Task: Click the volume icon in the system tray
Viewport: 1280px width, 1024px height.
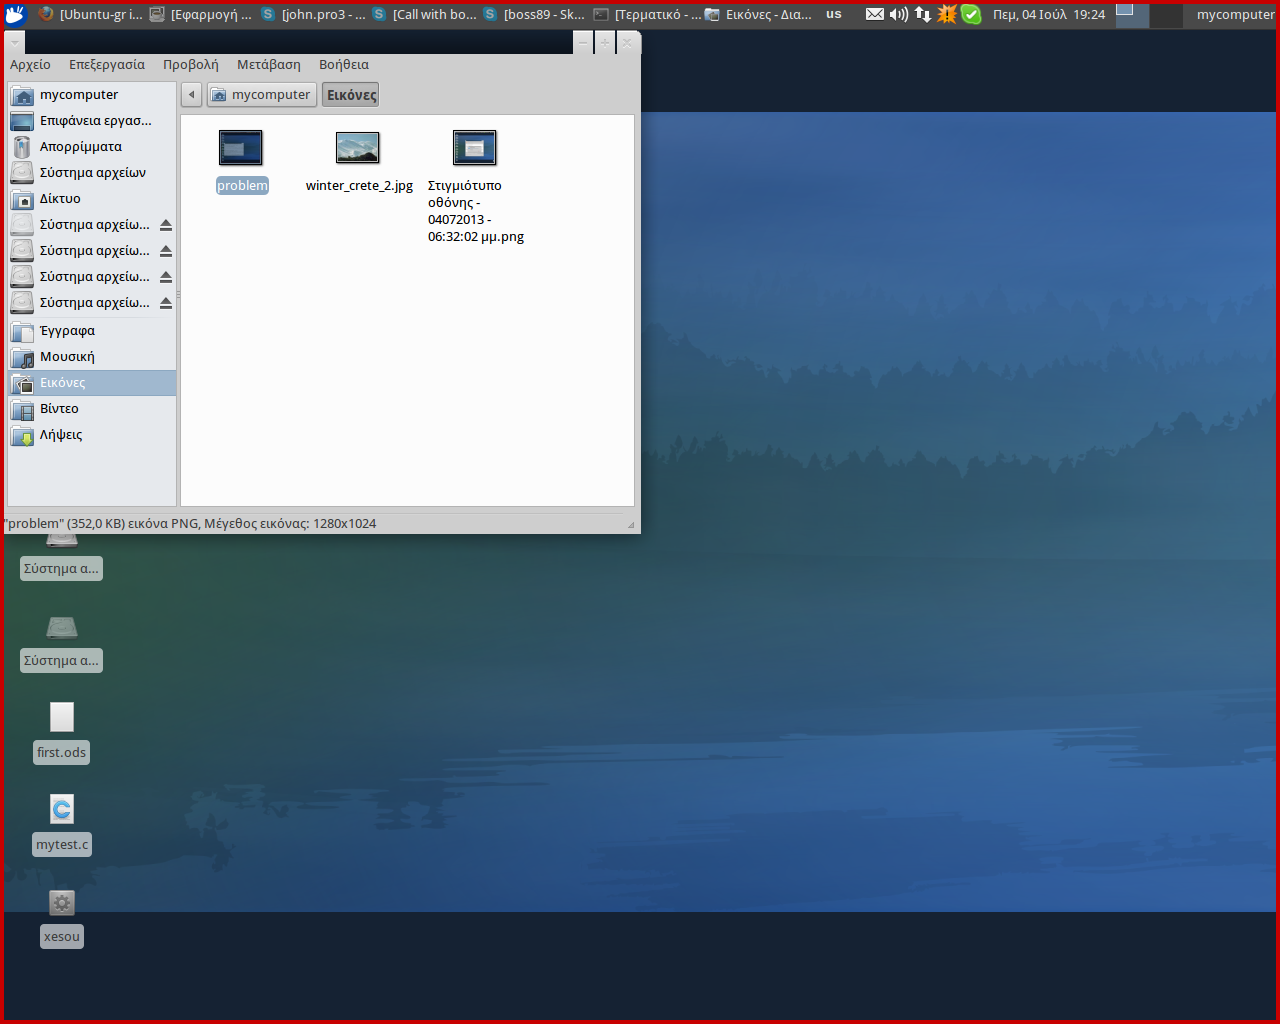Action: click(899, 14)
